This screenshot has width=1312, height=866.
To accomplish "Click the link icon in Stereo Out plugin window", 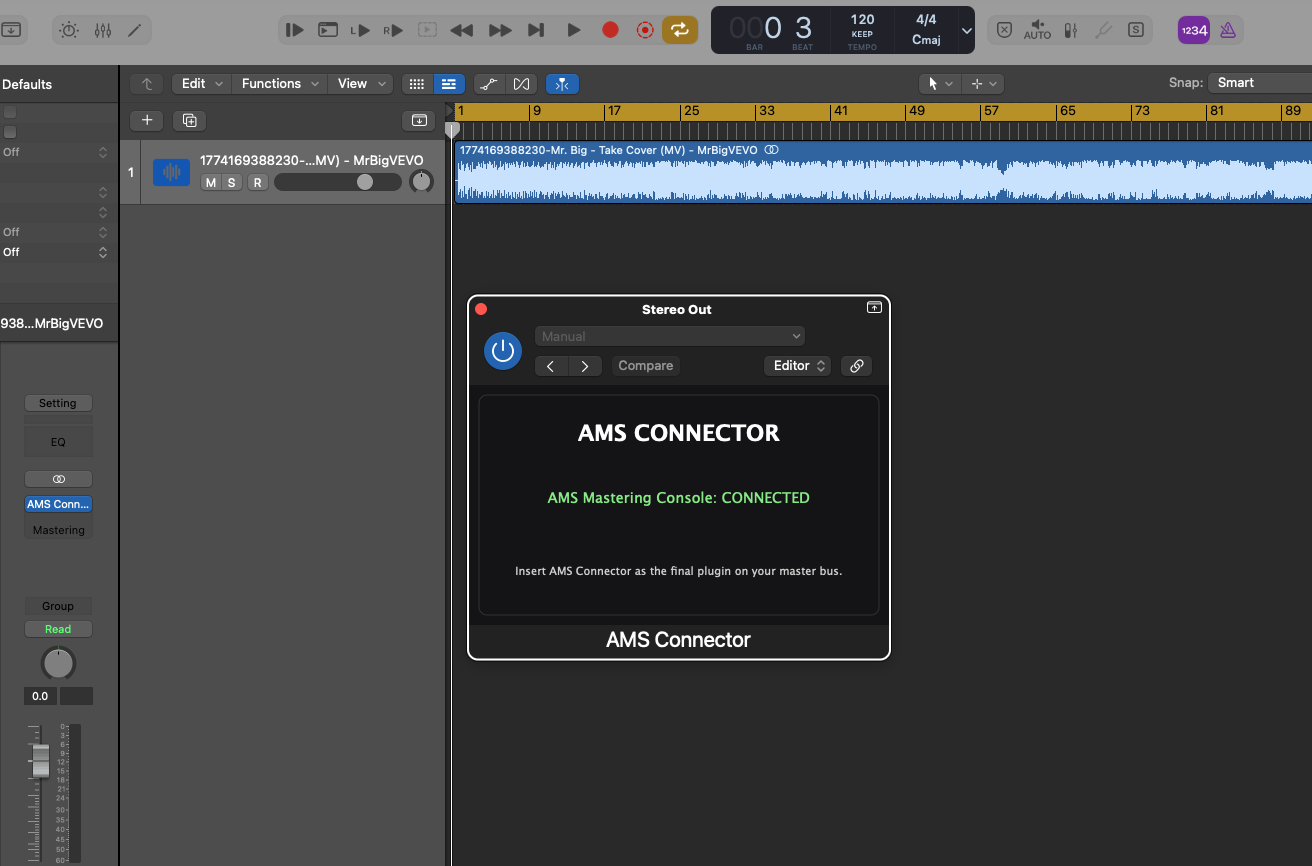I will pyautogui.click(x=856, y=366).
